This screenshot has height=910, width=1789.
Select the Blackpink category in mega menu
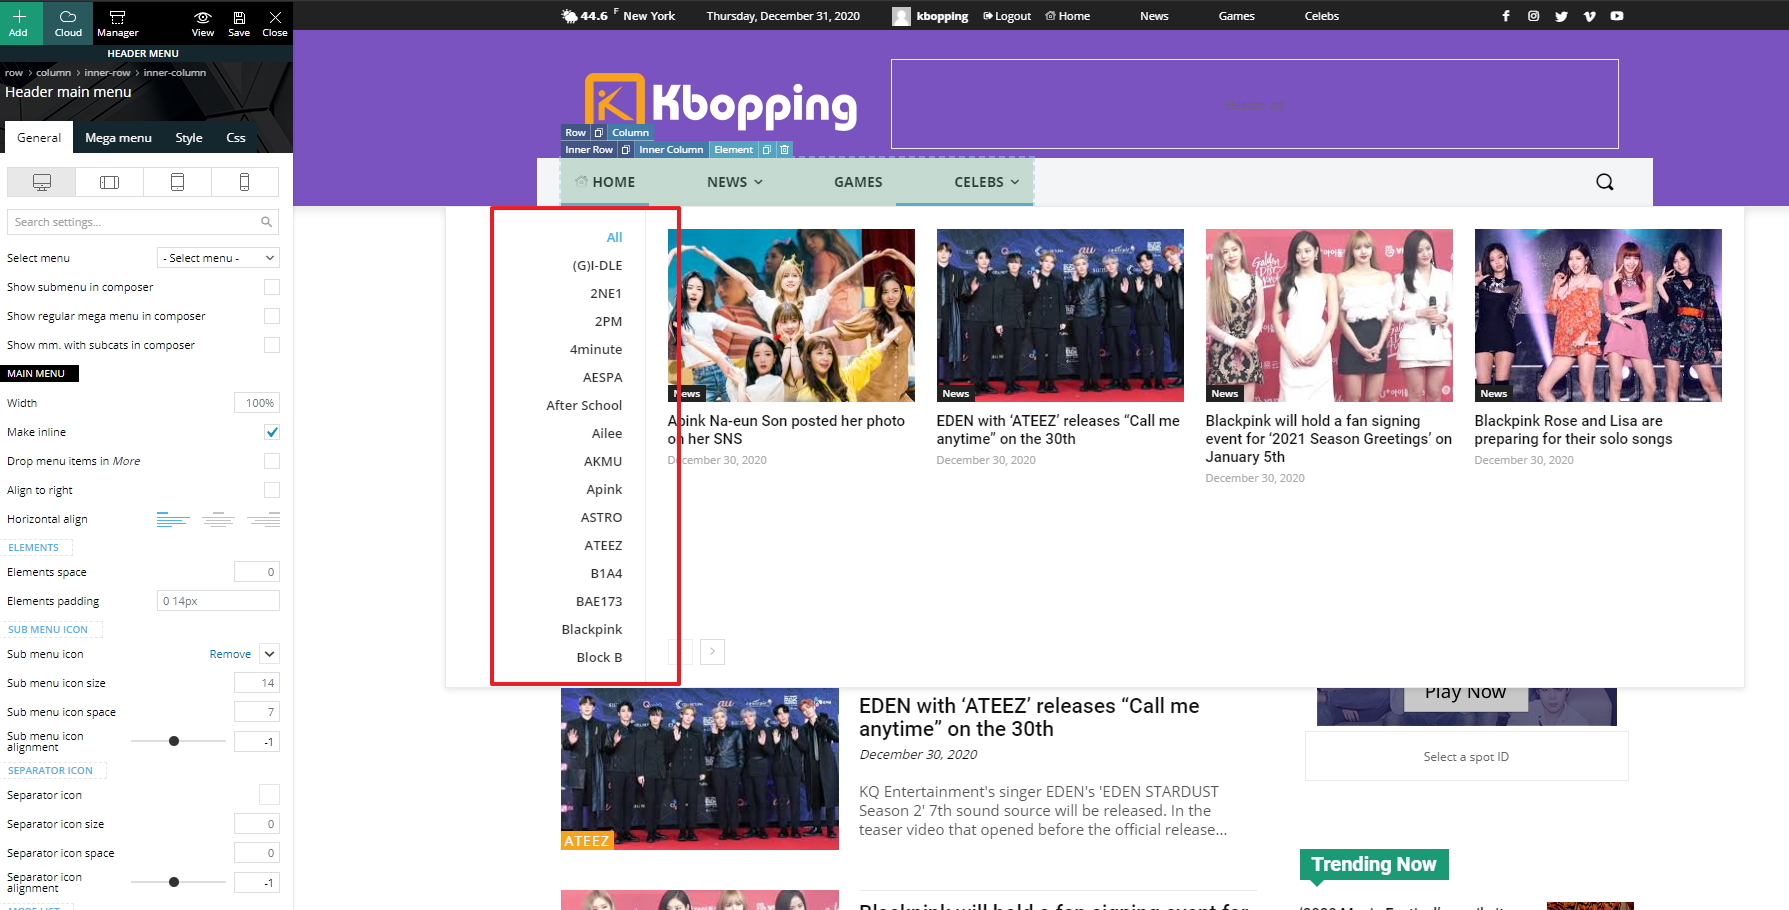pos(592,629)
